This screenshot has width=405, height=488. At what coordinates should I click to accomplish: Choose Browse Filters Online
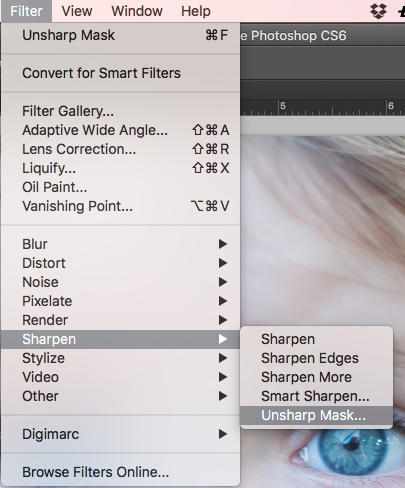(120, 472)
